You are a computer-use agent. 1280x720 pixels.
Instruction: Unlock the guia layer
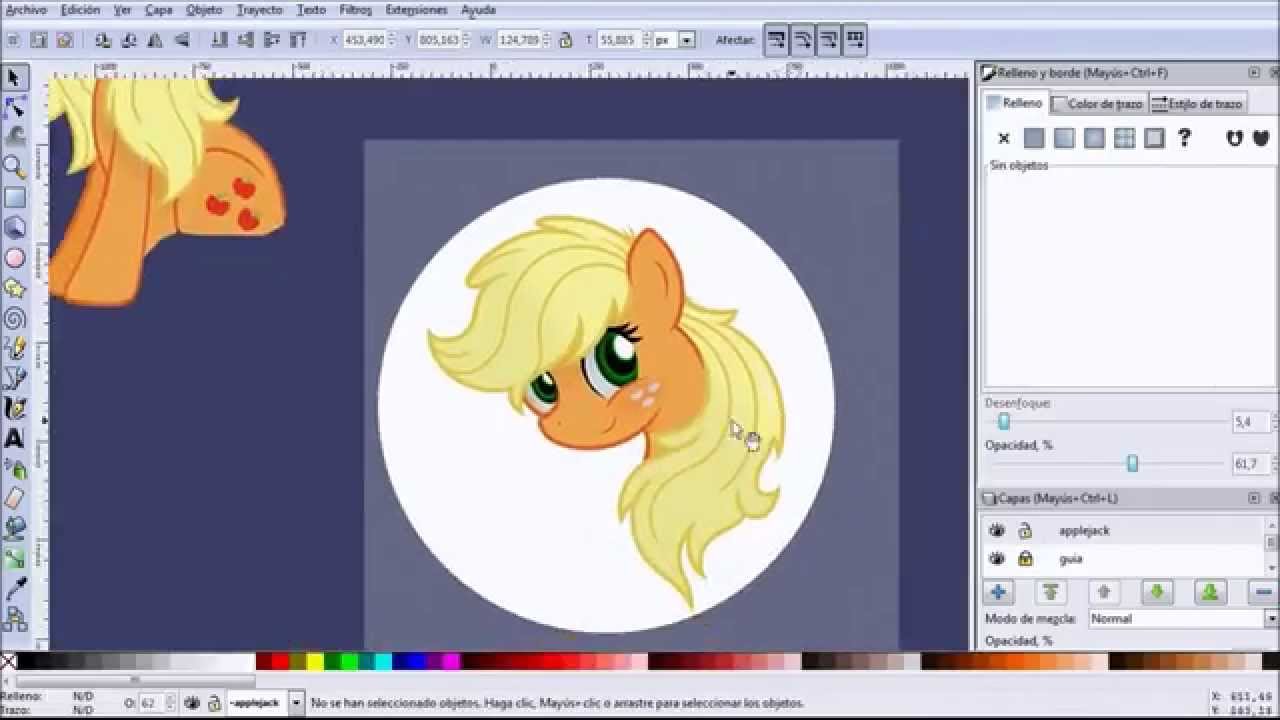(x=1025, y=559)
